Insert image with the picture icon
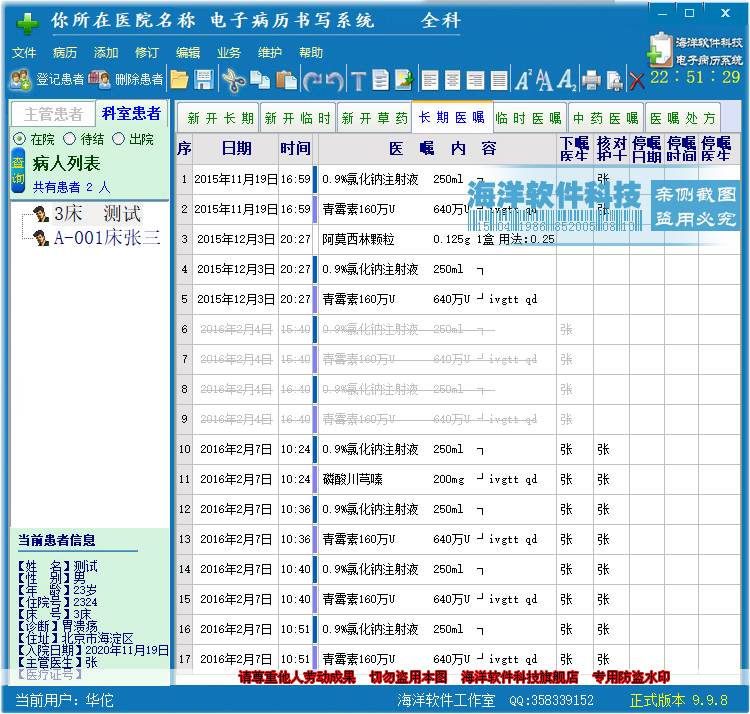 click(404, 80)
